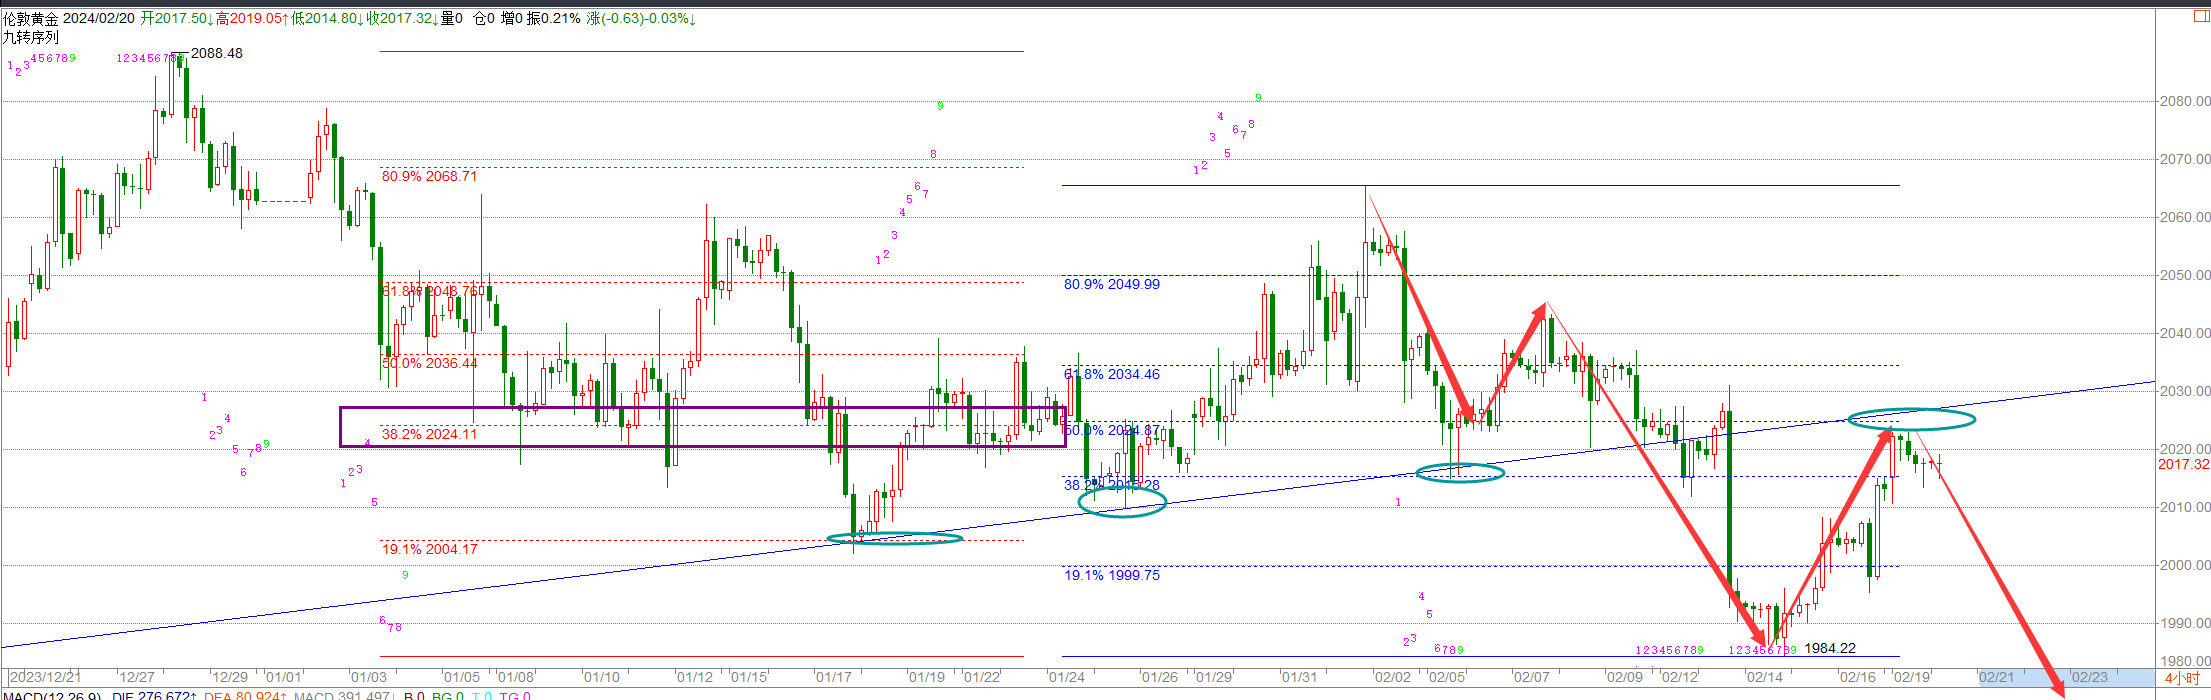
Task: Click the 01/17 date on time axis
Action: pyautogui.click(x=834, y=677)
